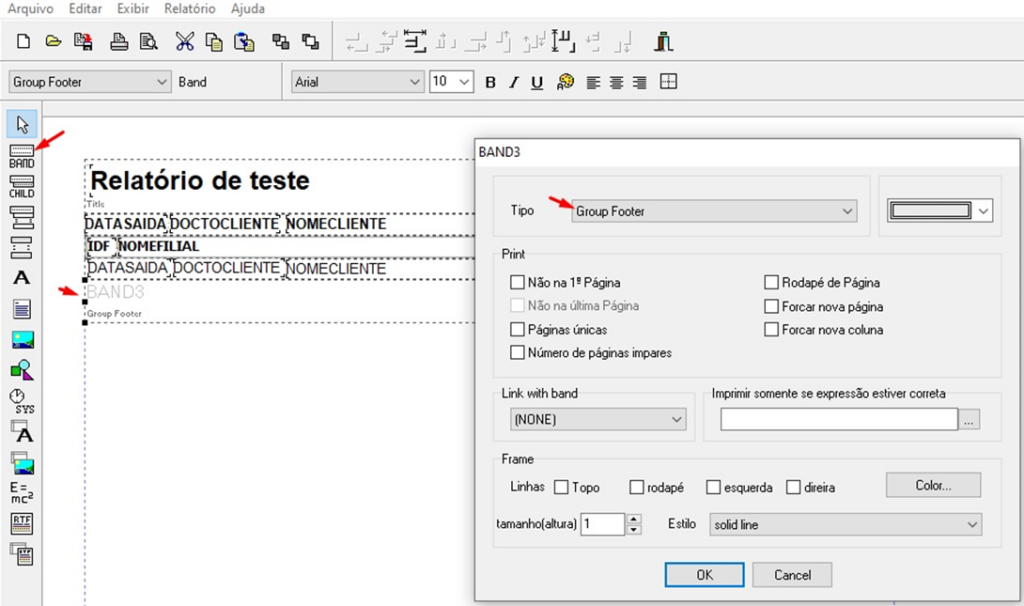Click the Color... button
This screenshot has width=1024, height=606.
(933, 485)
